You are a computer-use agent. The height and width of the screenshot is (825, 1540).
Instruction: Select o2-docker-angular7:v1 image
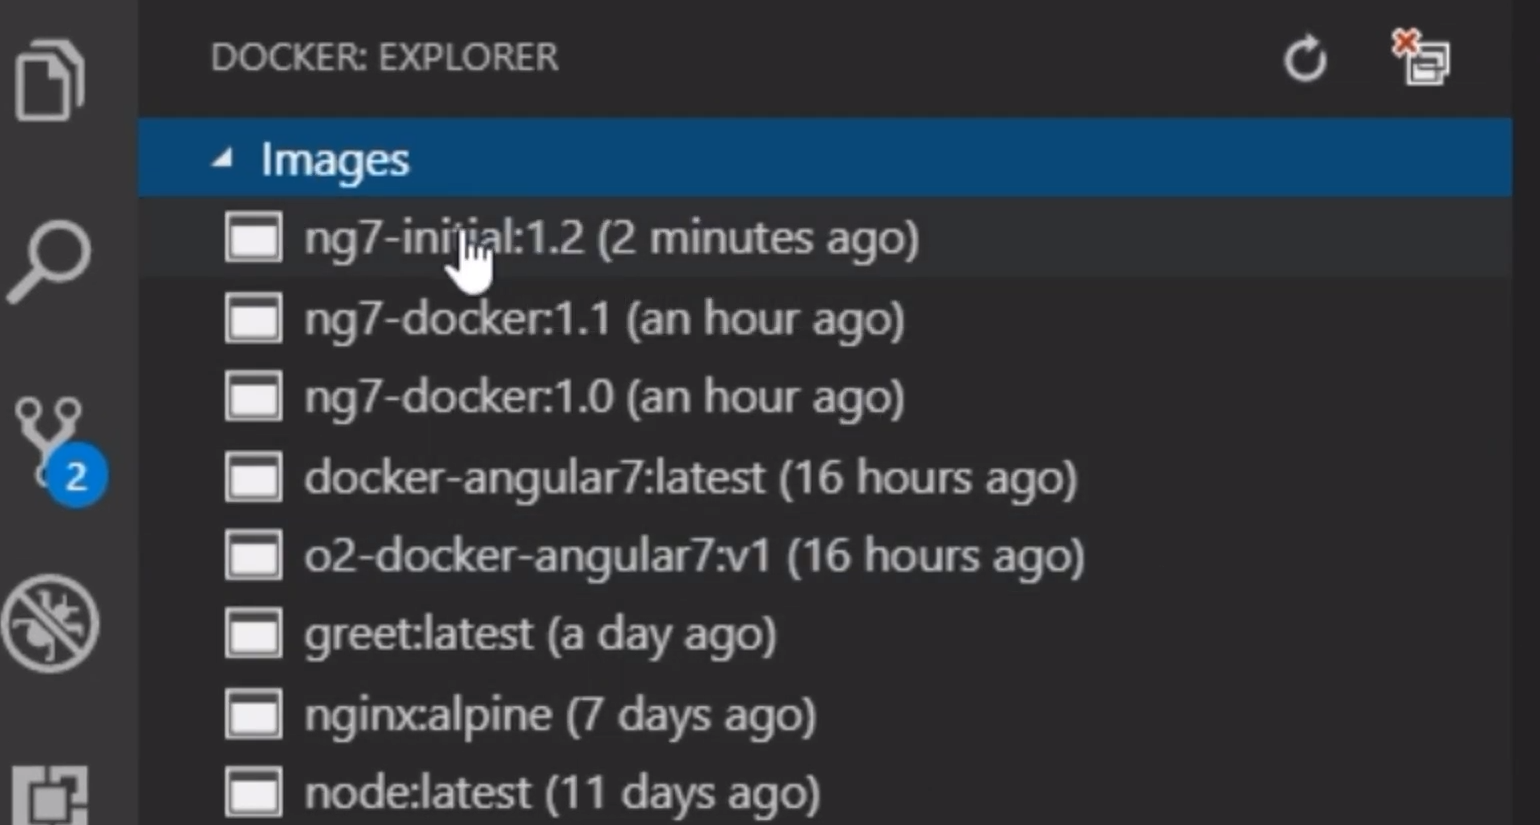[825, 556]
